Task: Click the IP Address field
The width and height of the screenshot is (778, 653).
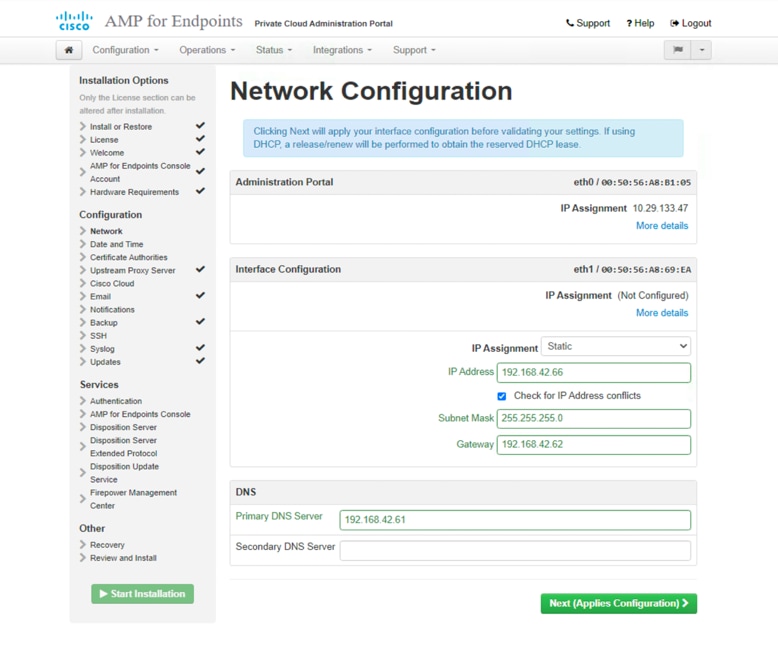Action: point(593,373)
